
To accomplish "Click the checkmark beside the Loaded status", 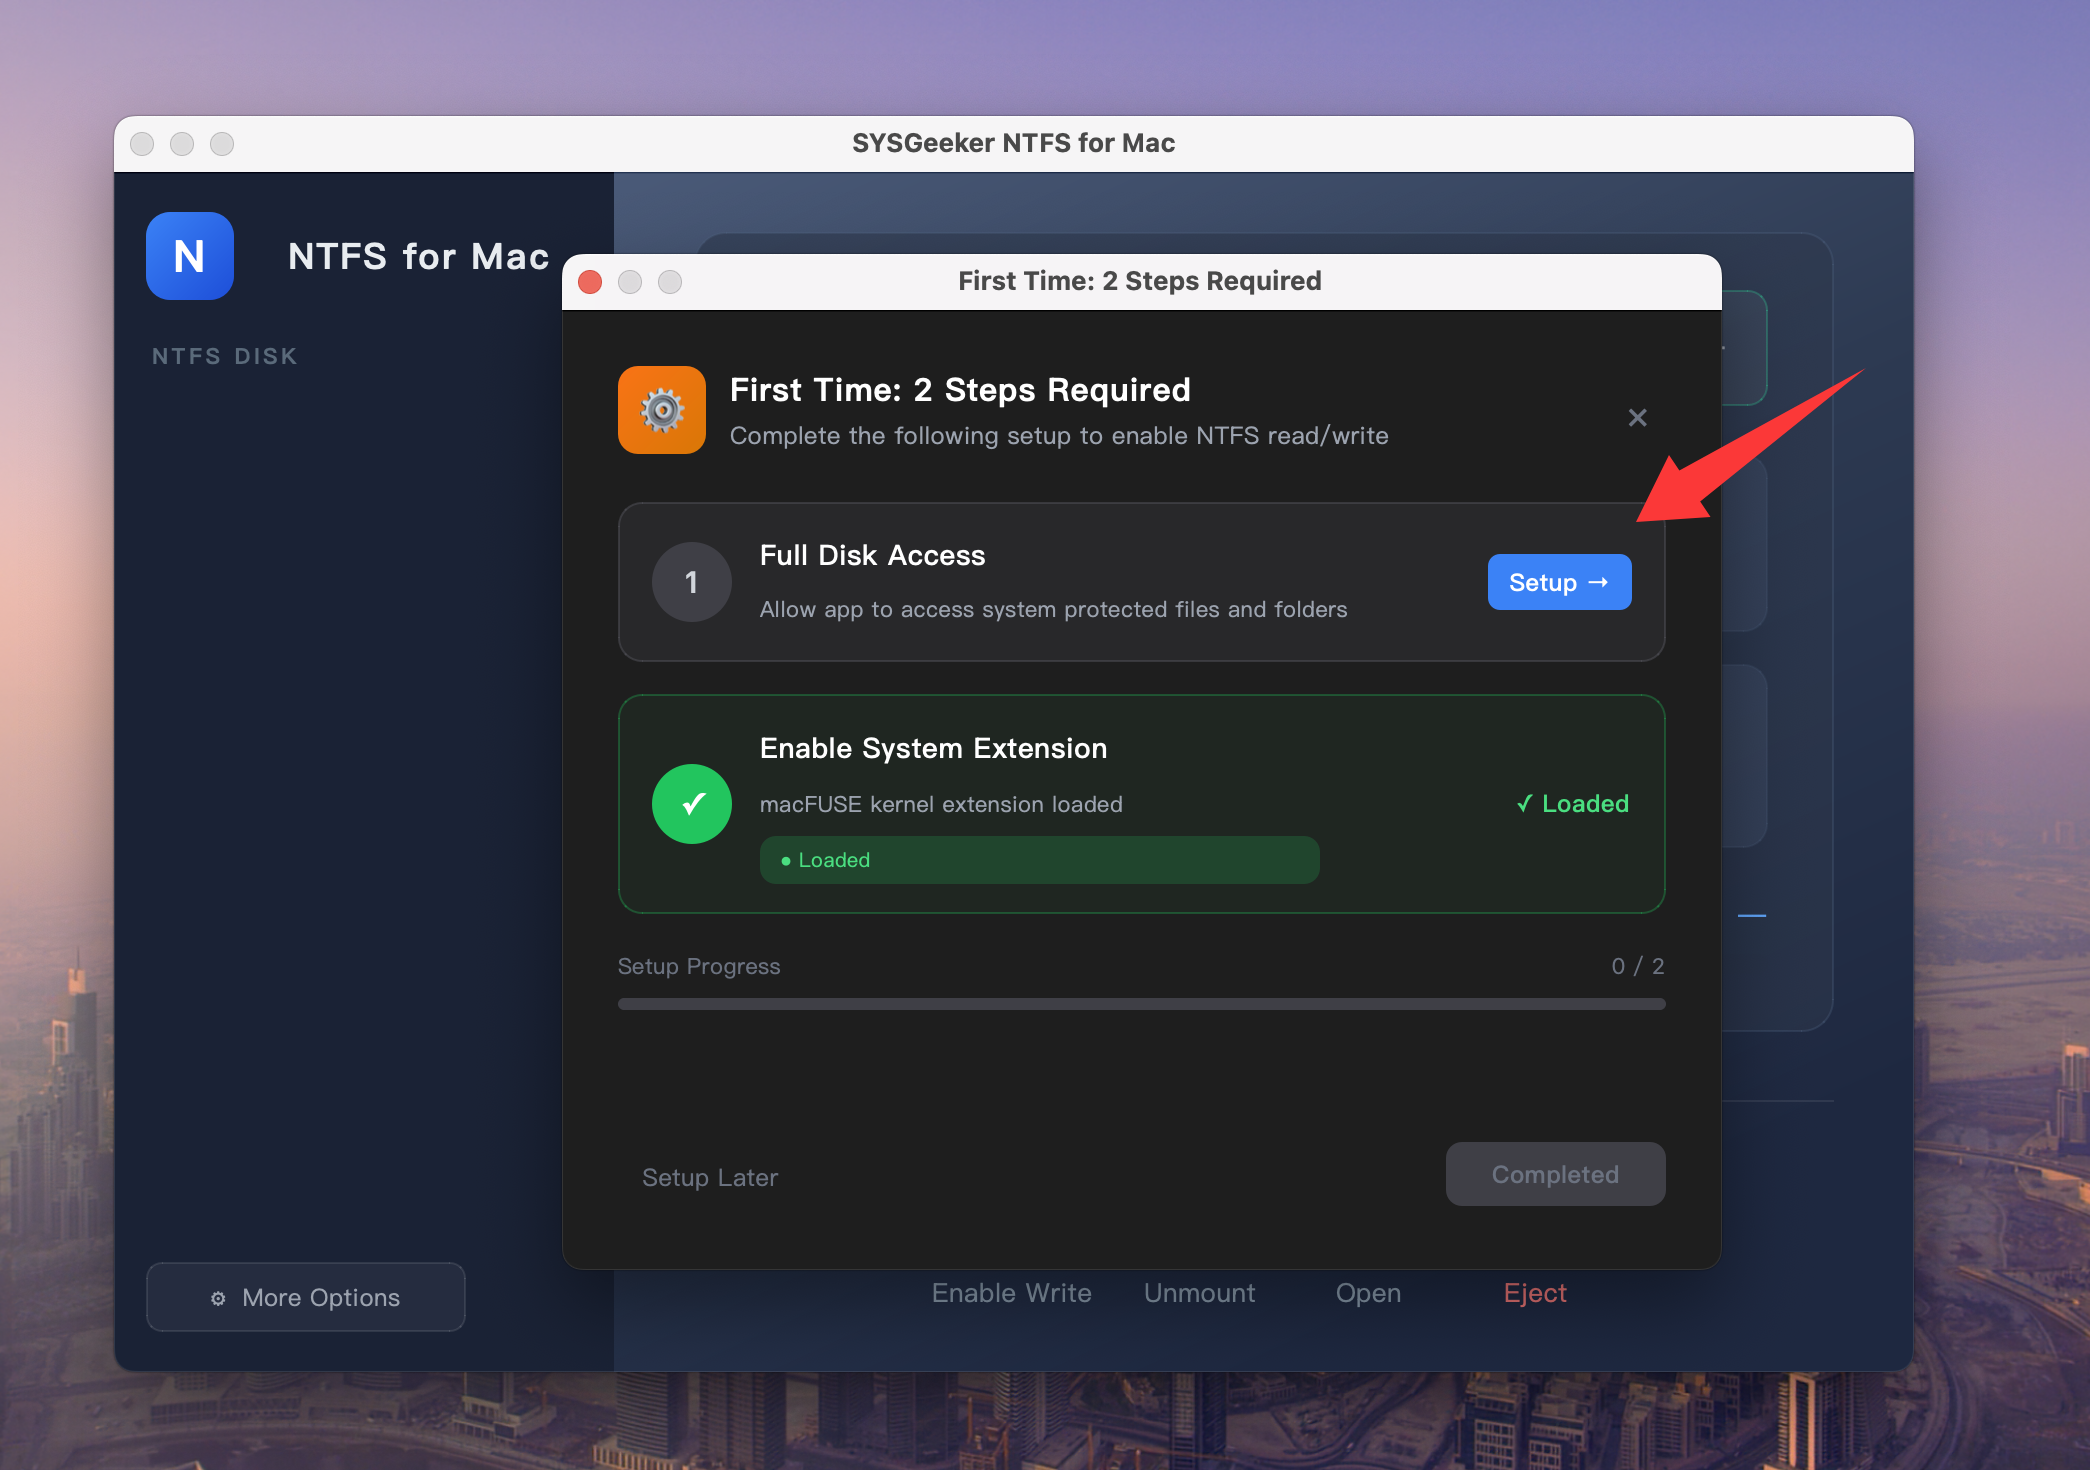I will tap(1524, 803).
